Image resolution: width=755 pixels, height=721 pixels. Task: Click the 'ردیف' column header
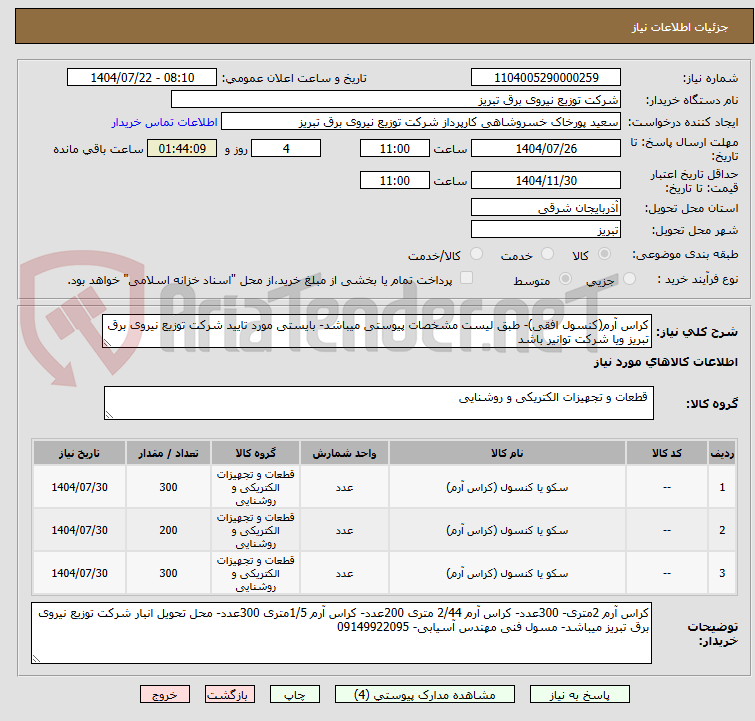pyautogui.click(x=722, y=453)
